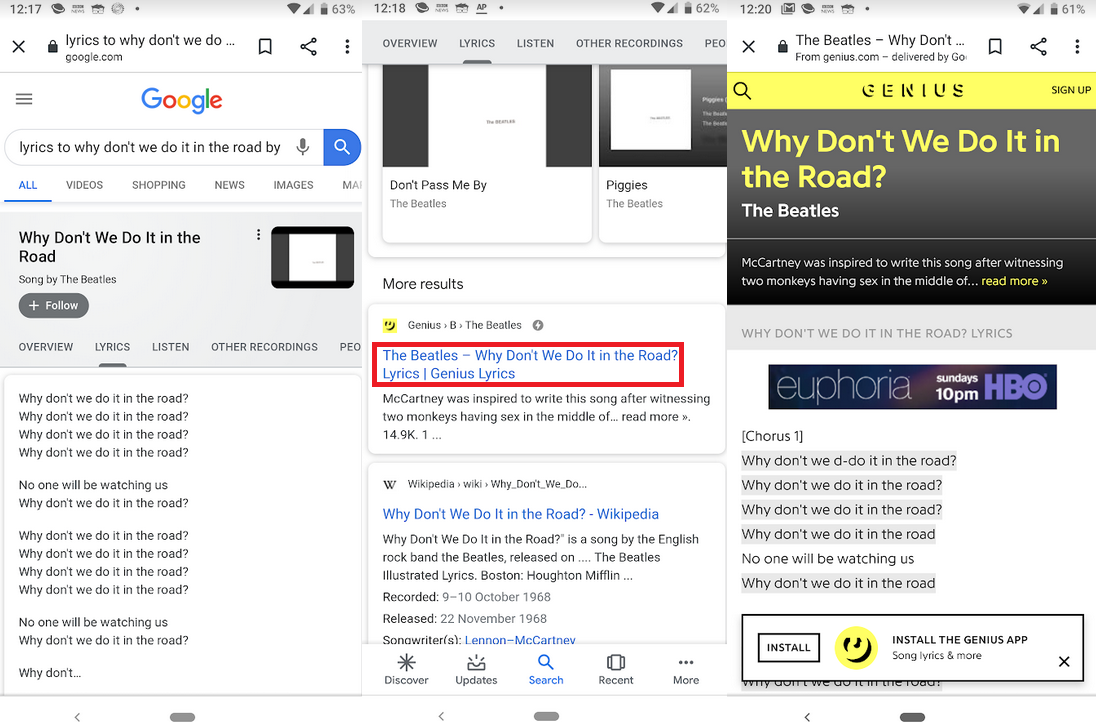This screenshot has width=1096, height=722.
Task: Select OTHER RECORDINGS in middle screen top bar
Action: click(x=629, y=43)
